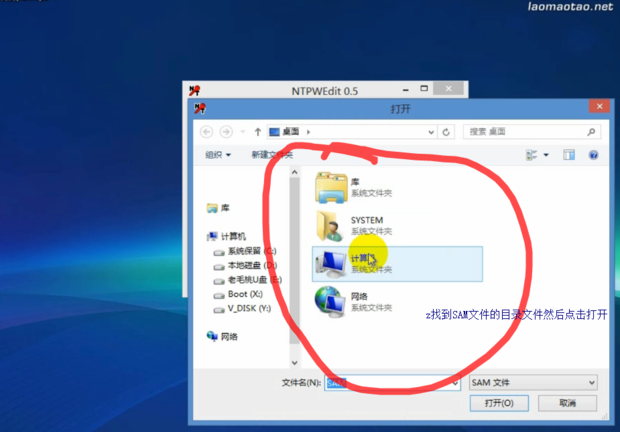Select 计算机 in the navigation pane
The height and width of the screenshot is (432, 620).
(x=227, y=236)
